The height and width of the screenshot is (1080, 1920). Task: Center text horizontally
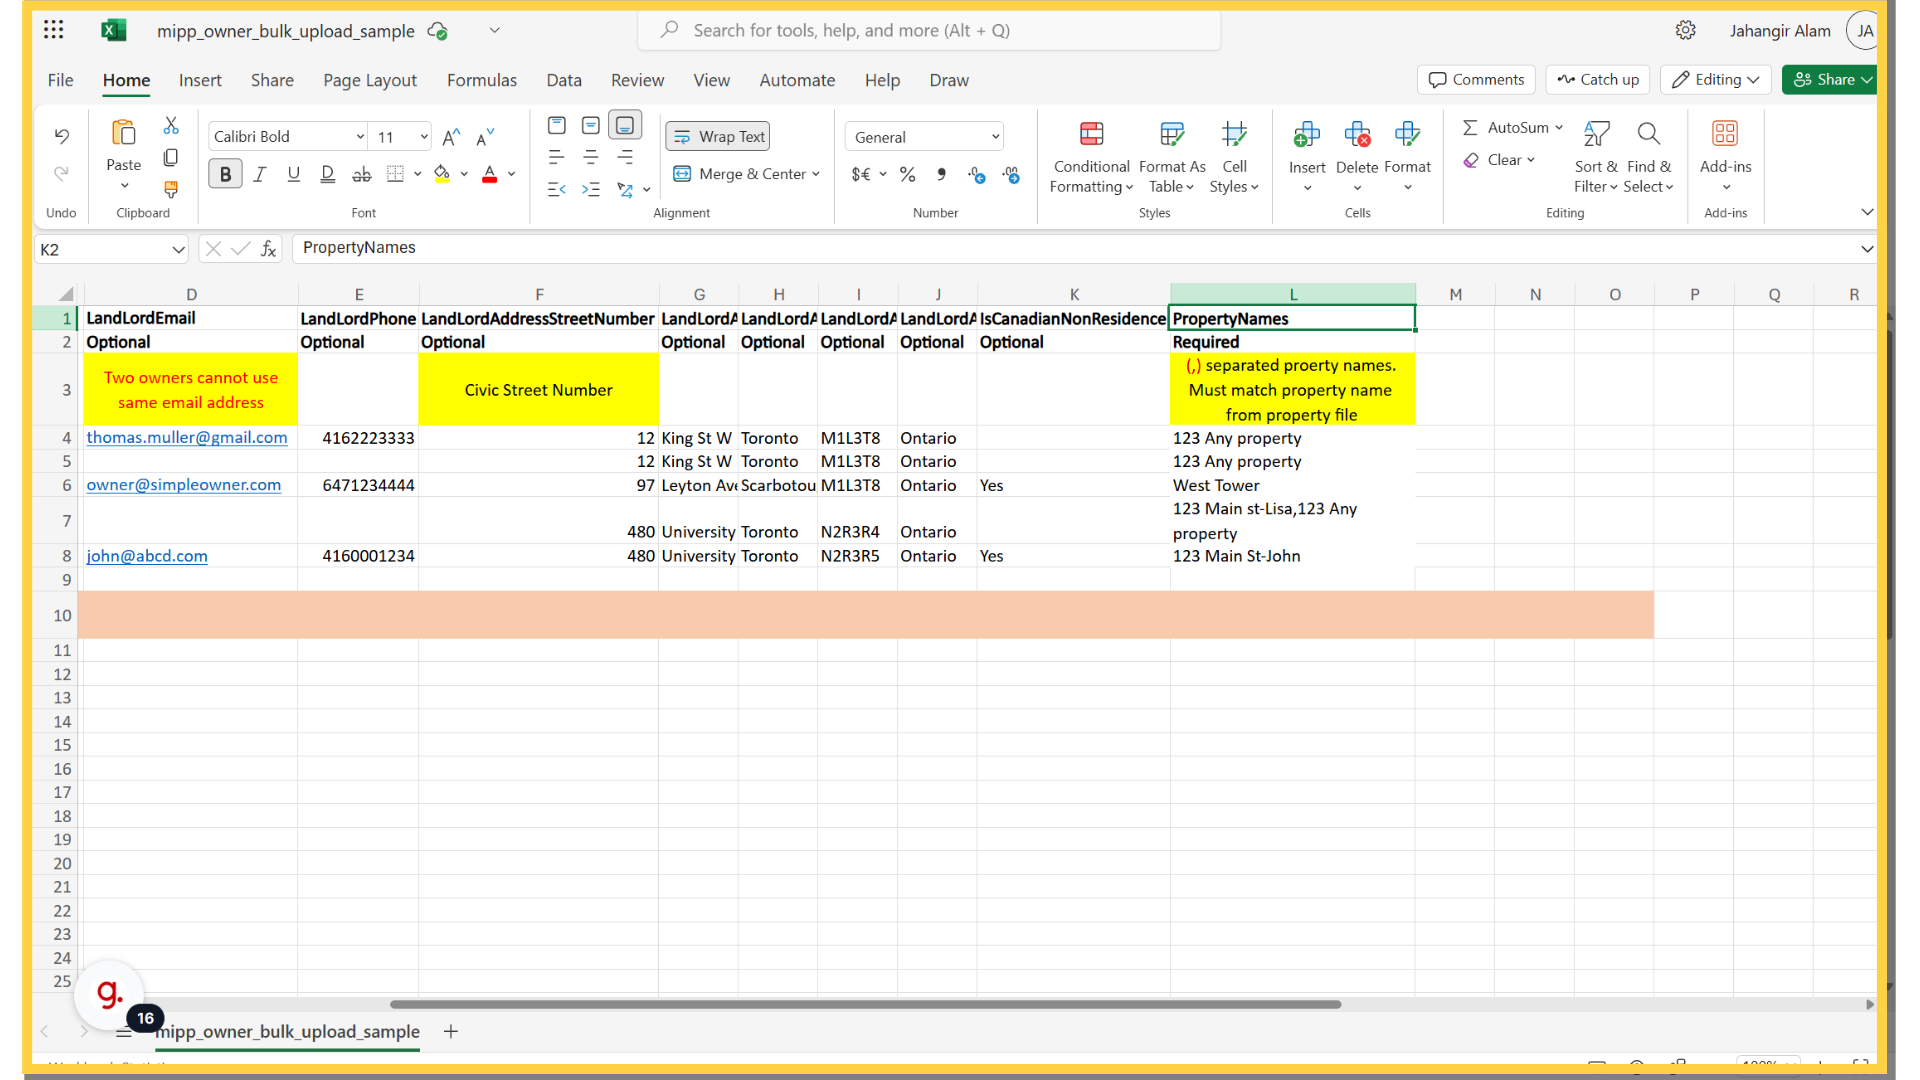click(591, 157)
